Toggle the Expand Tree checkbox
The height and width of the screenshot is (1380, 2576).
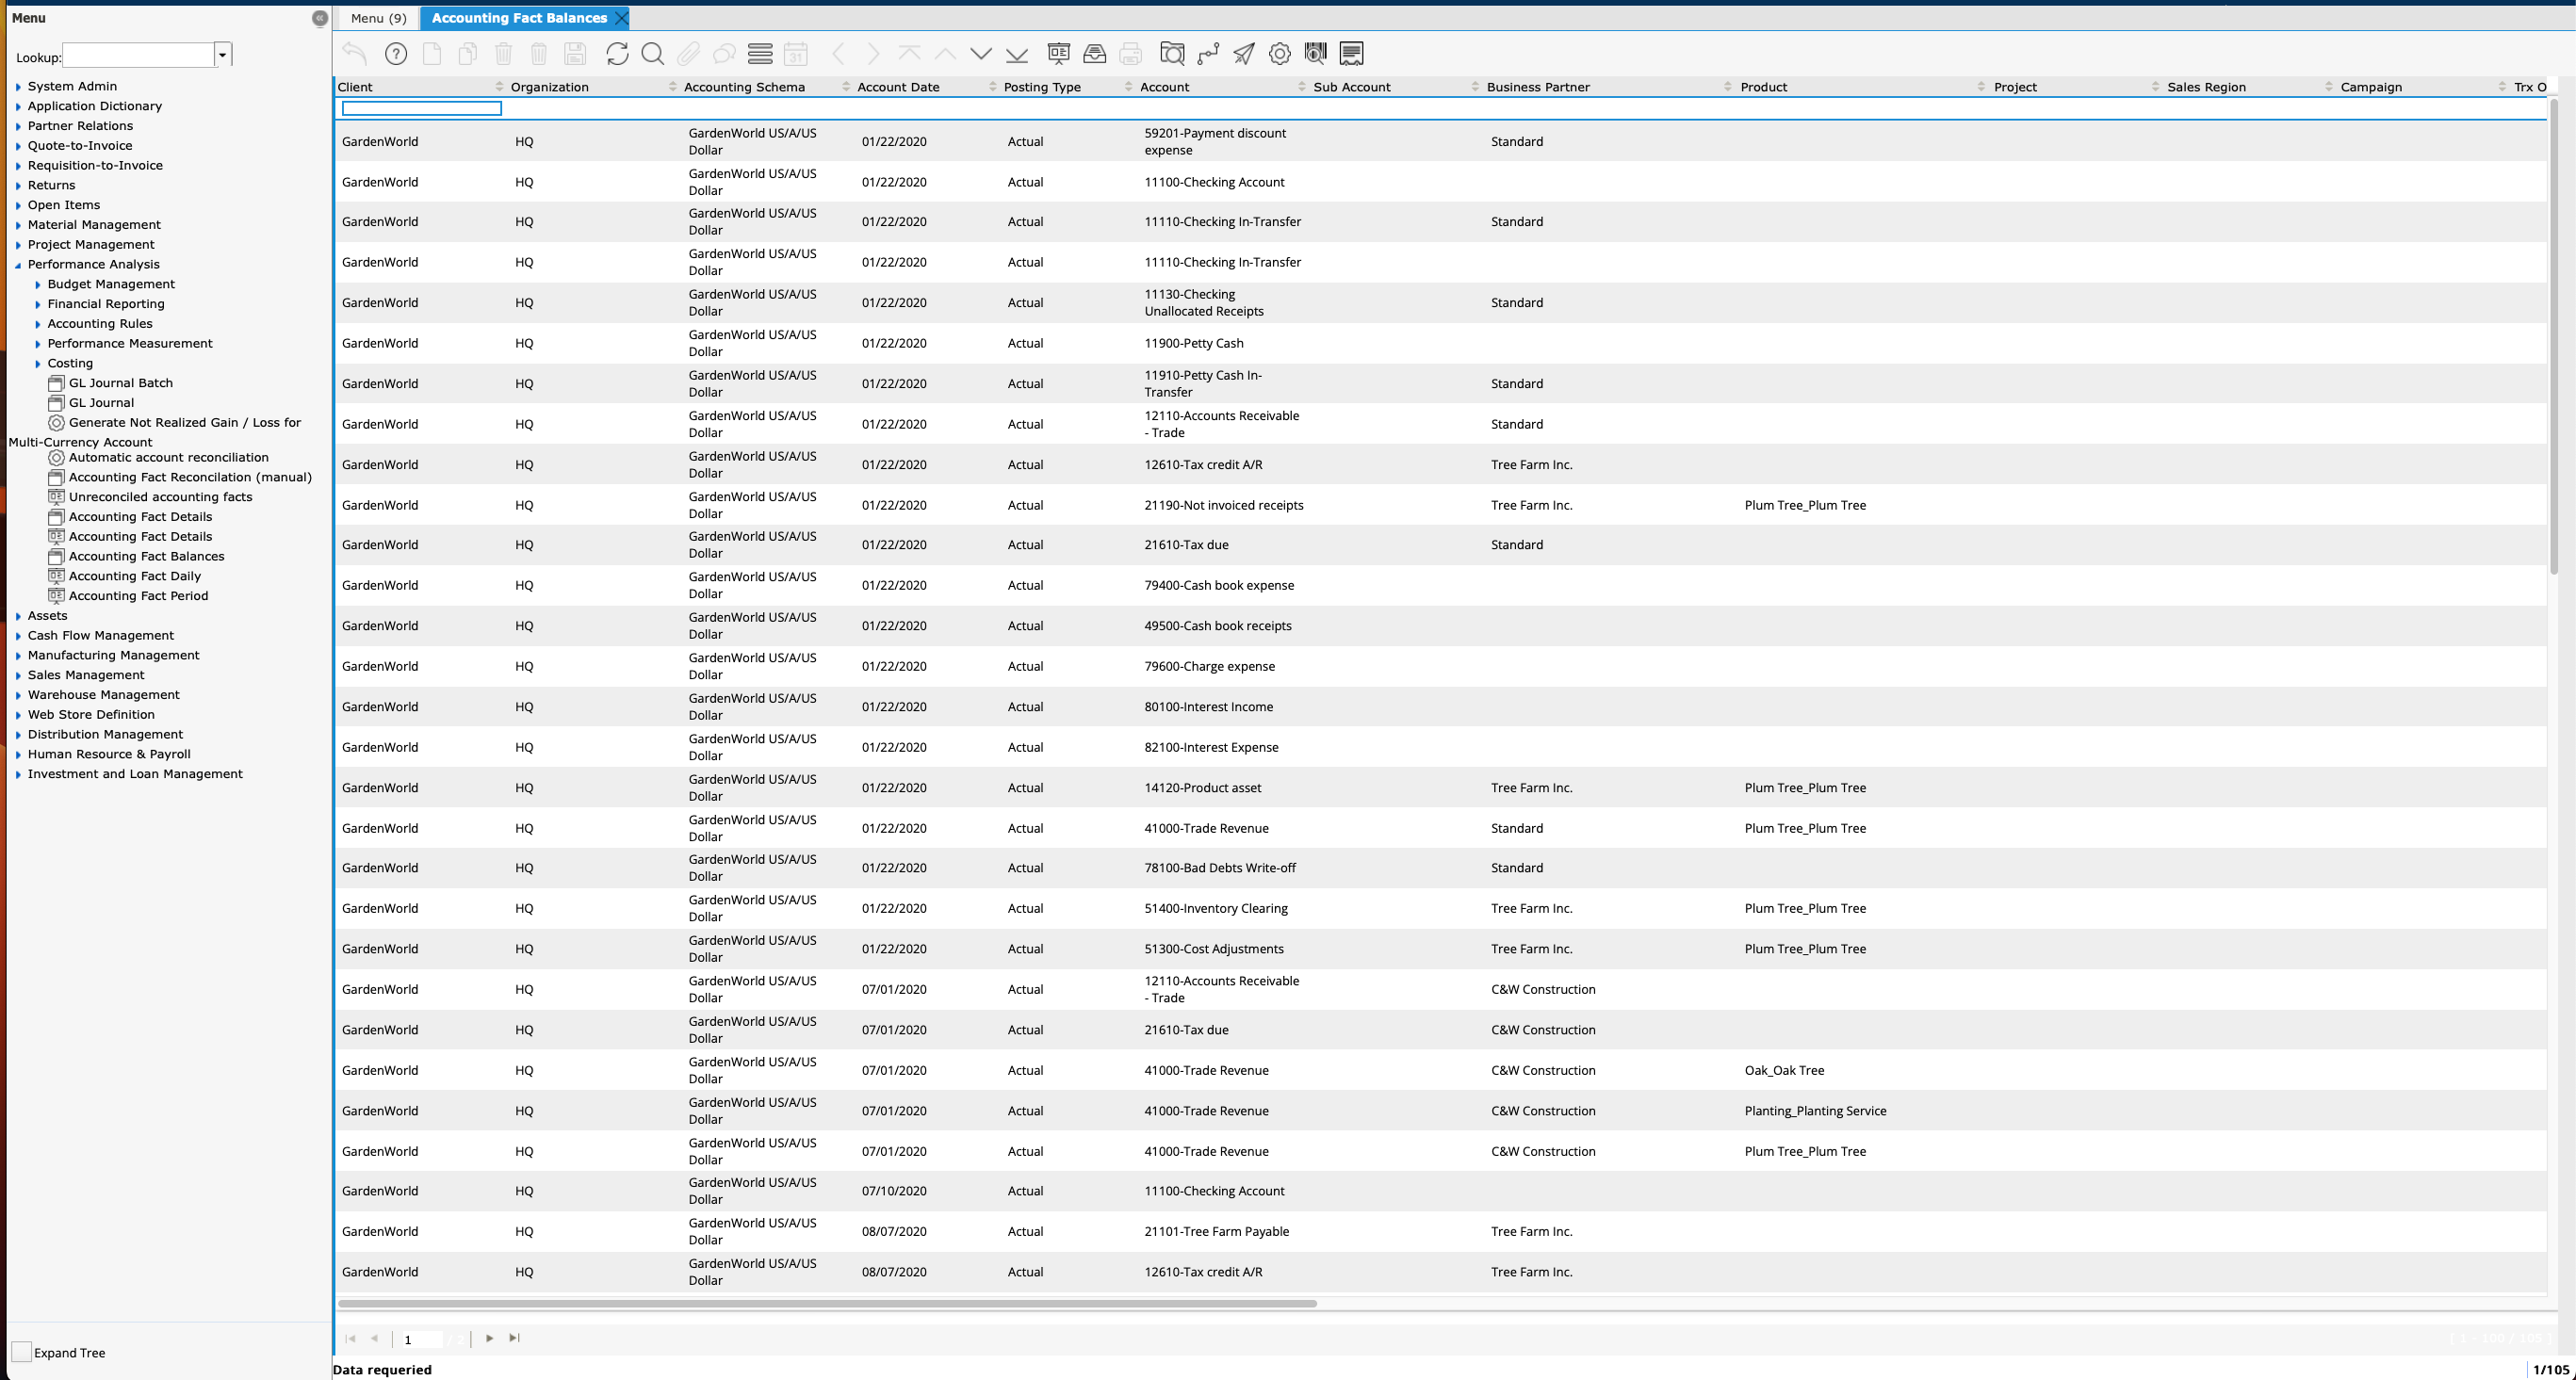[21, 1352]
